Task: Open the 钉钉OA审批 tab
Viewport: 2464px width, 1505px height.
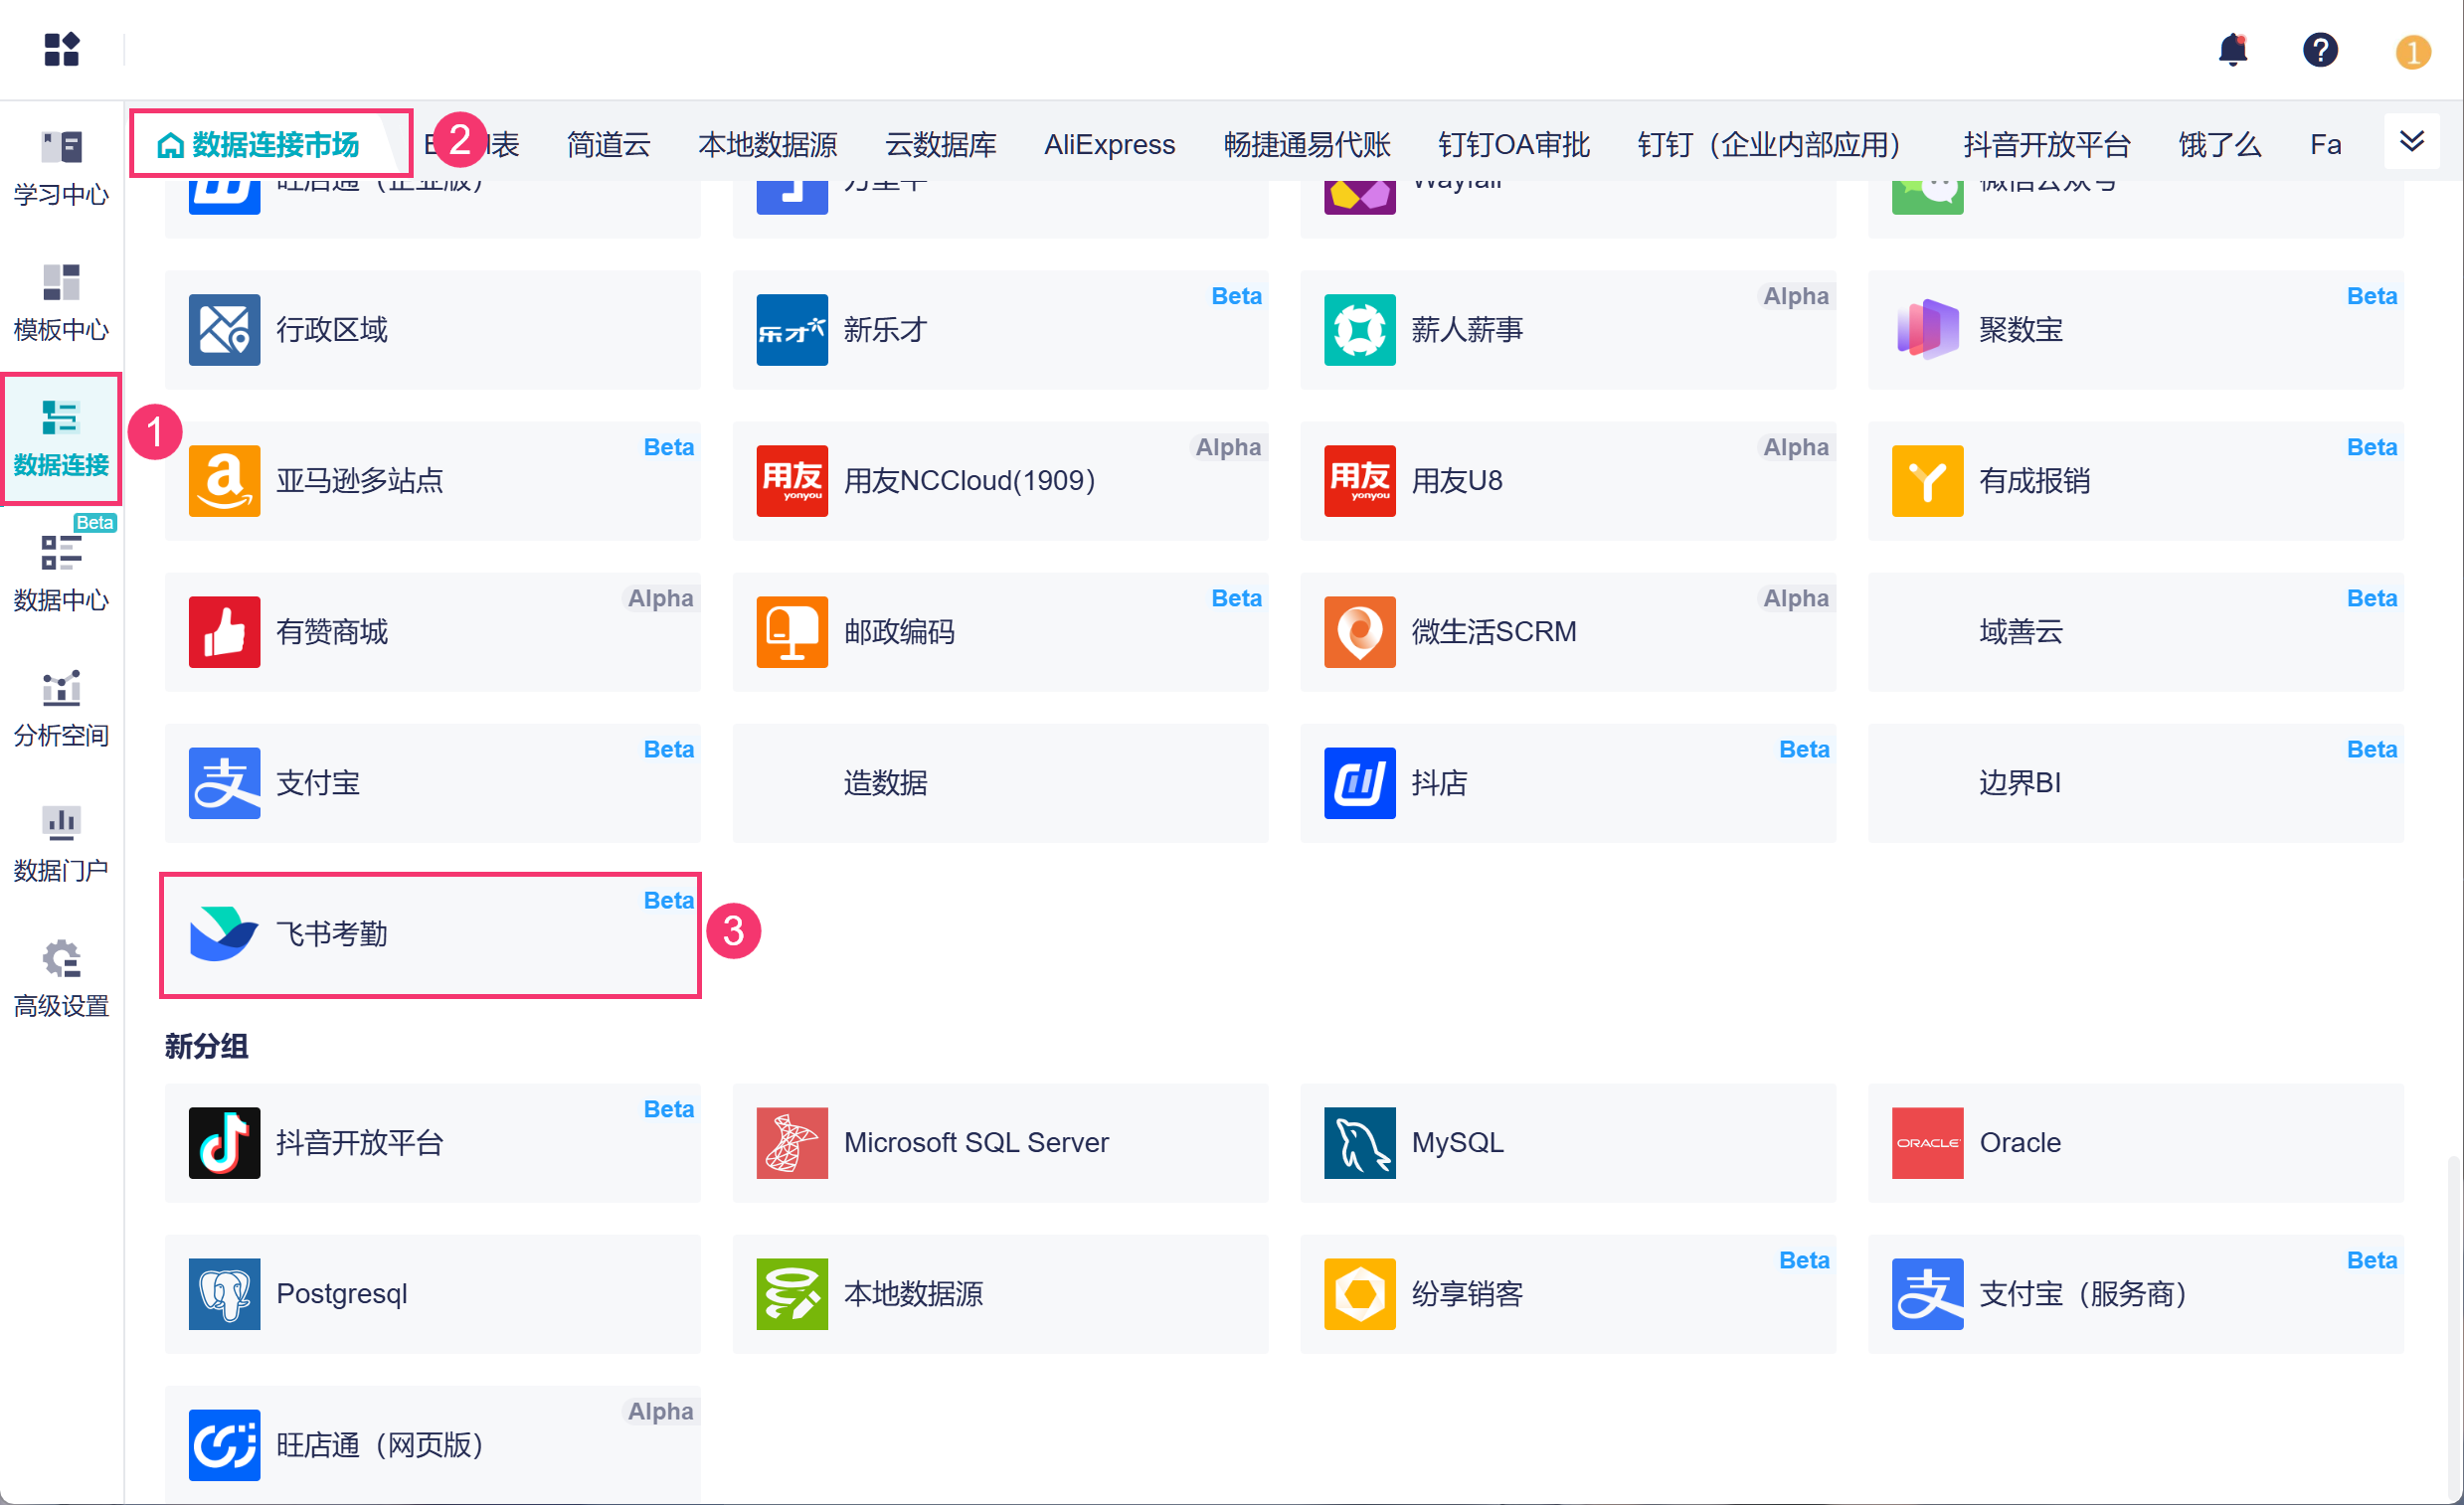Action: click(x=1513, y=145)
